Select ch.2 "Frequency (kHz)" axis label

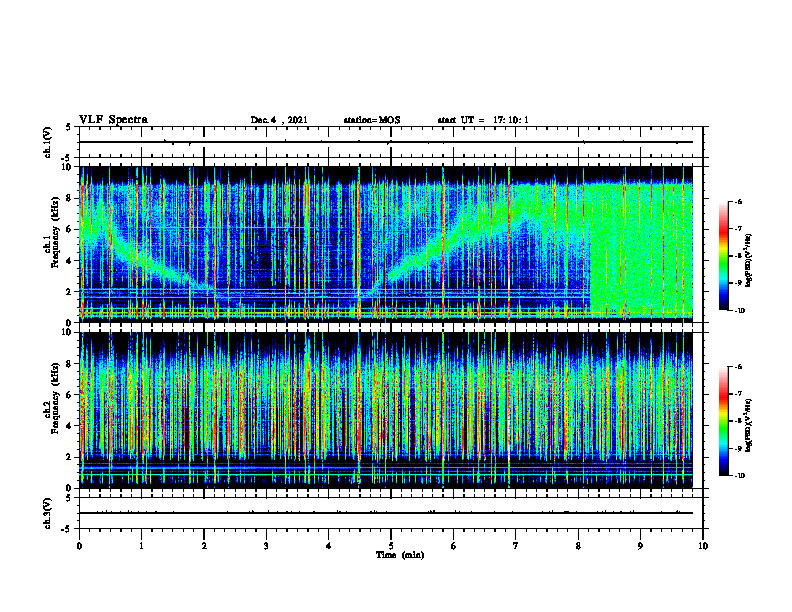pos(56,398)
